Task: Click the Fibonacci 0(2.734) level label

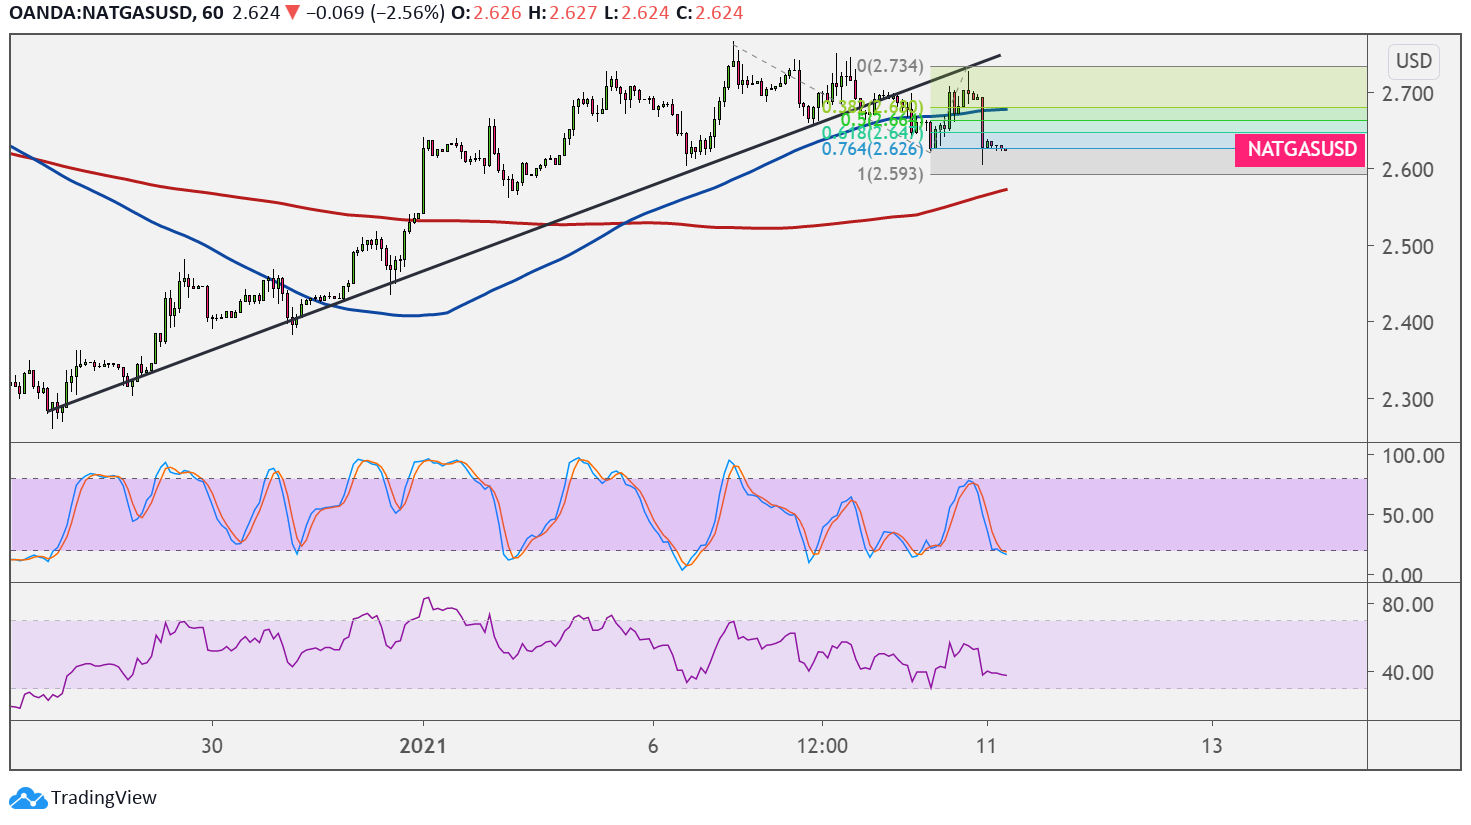Action: [x=890, y=66]
